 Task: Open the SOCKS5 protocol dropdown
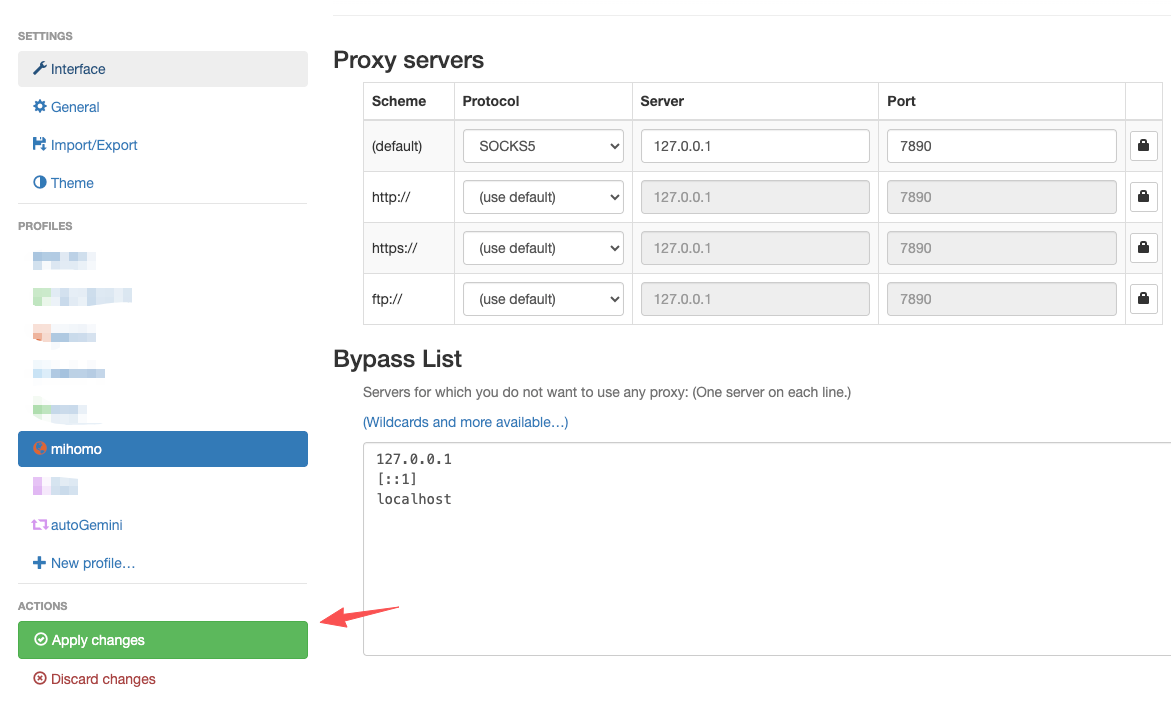[543, 146]
